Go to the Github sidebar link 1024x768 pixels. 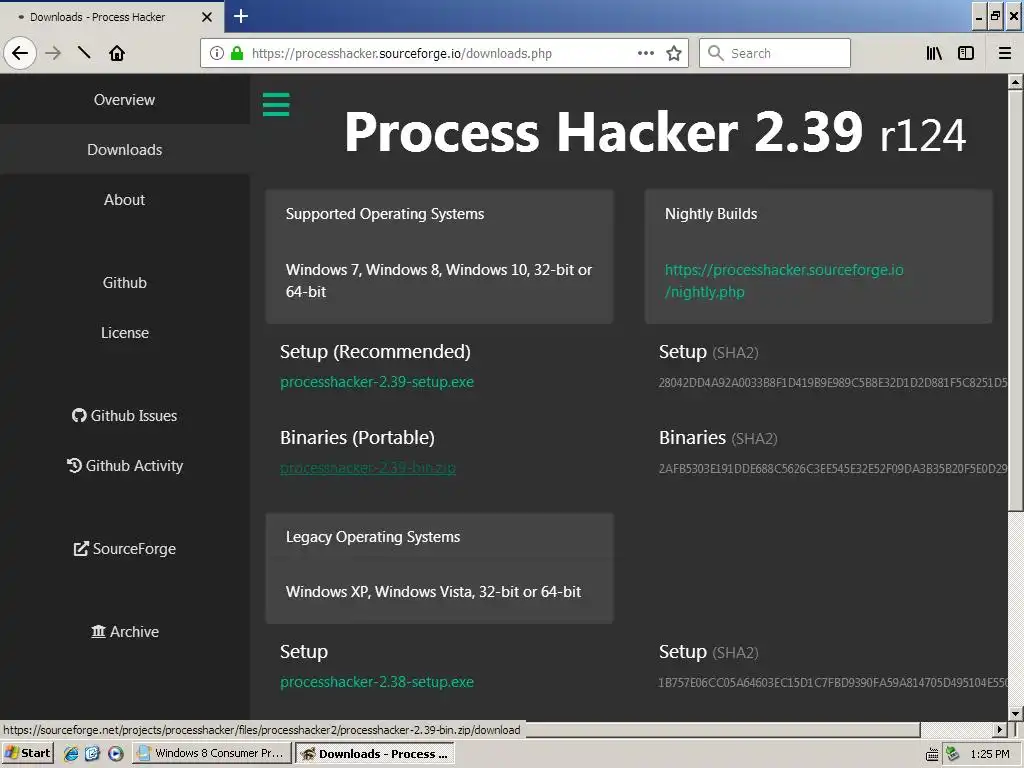click(x=124, y=283)
